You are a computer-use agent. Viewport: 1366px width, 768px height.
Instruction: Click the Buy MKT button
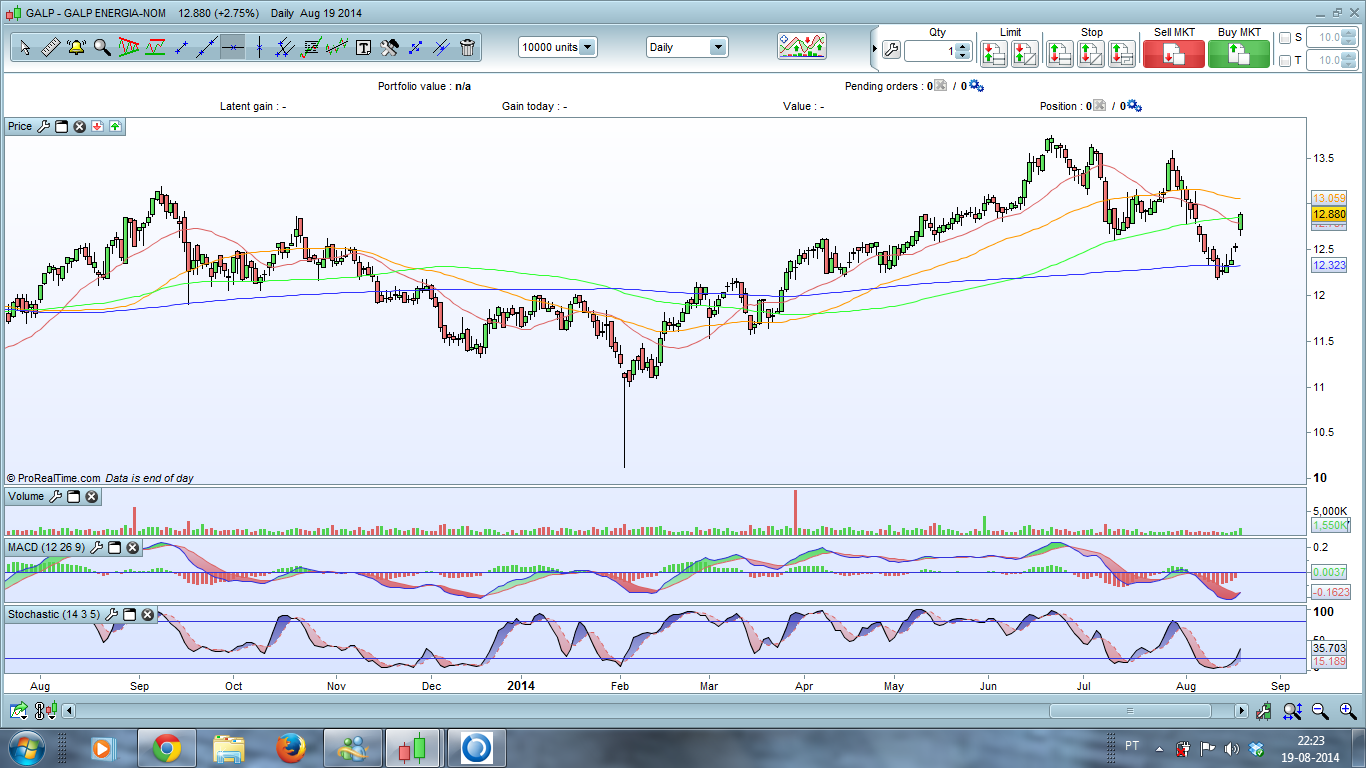(x=1238, y=53)
